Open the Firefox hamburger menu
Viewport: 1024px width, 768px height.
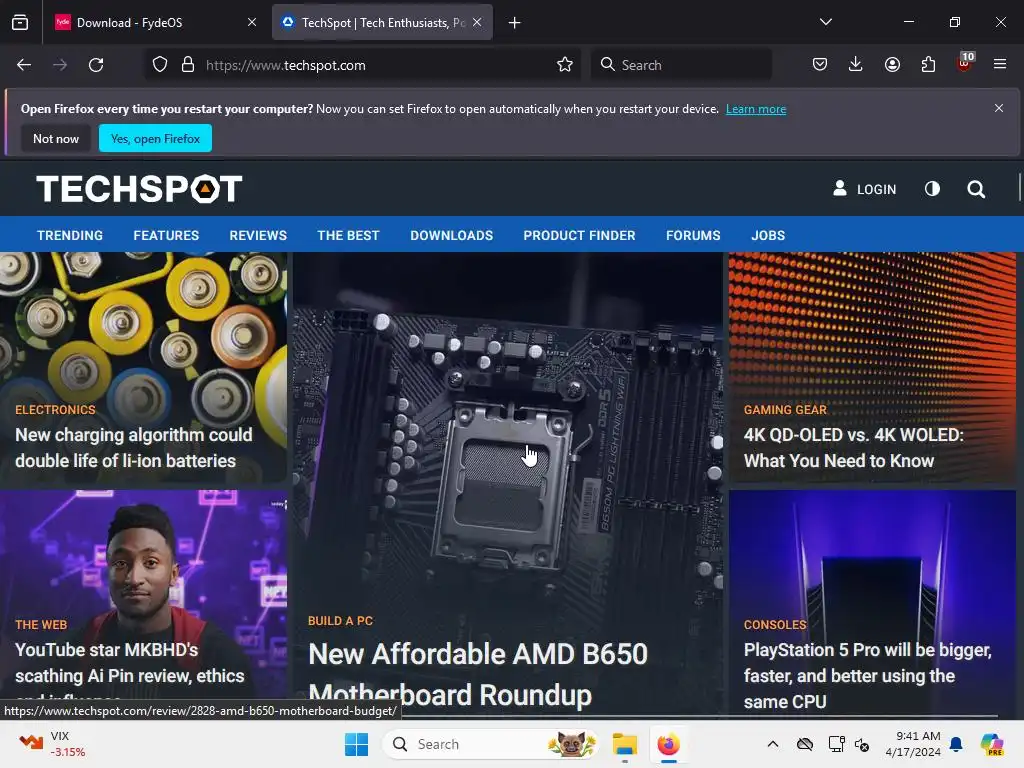pyautogui.click(x=1000, y=64)
